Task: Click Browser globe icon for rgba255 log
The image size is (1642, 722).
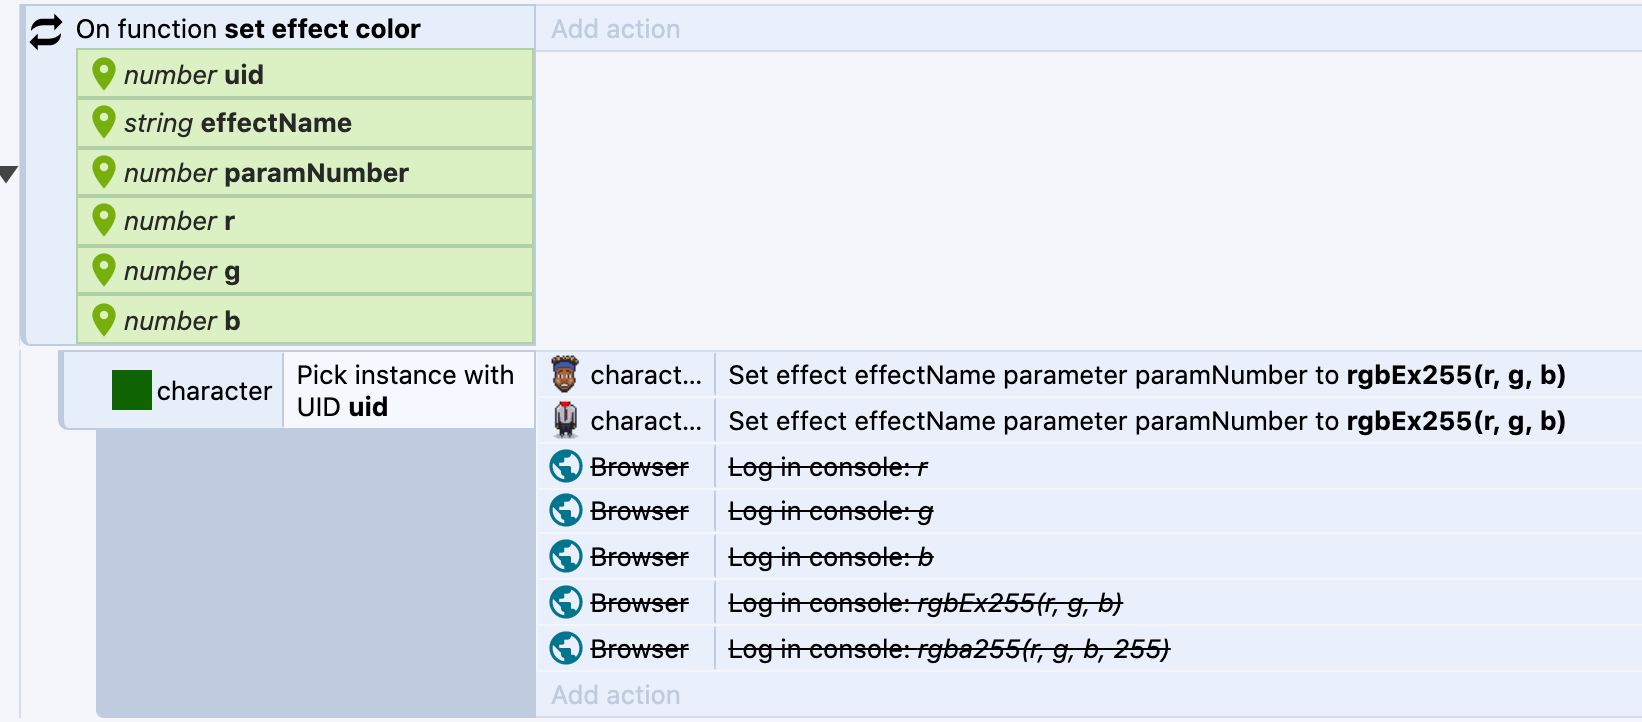Action: pos(566,648)
